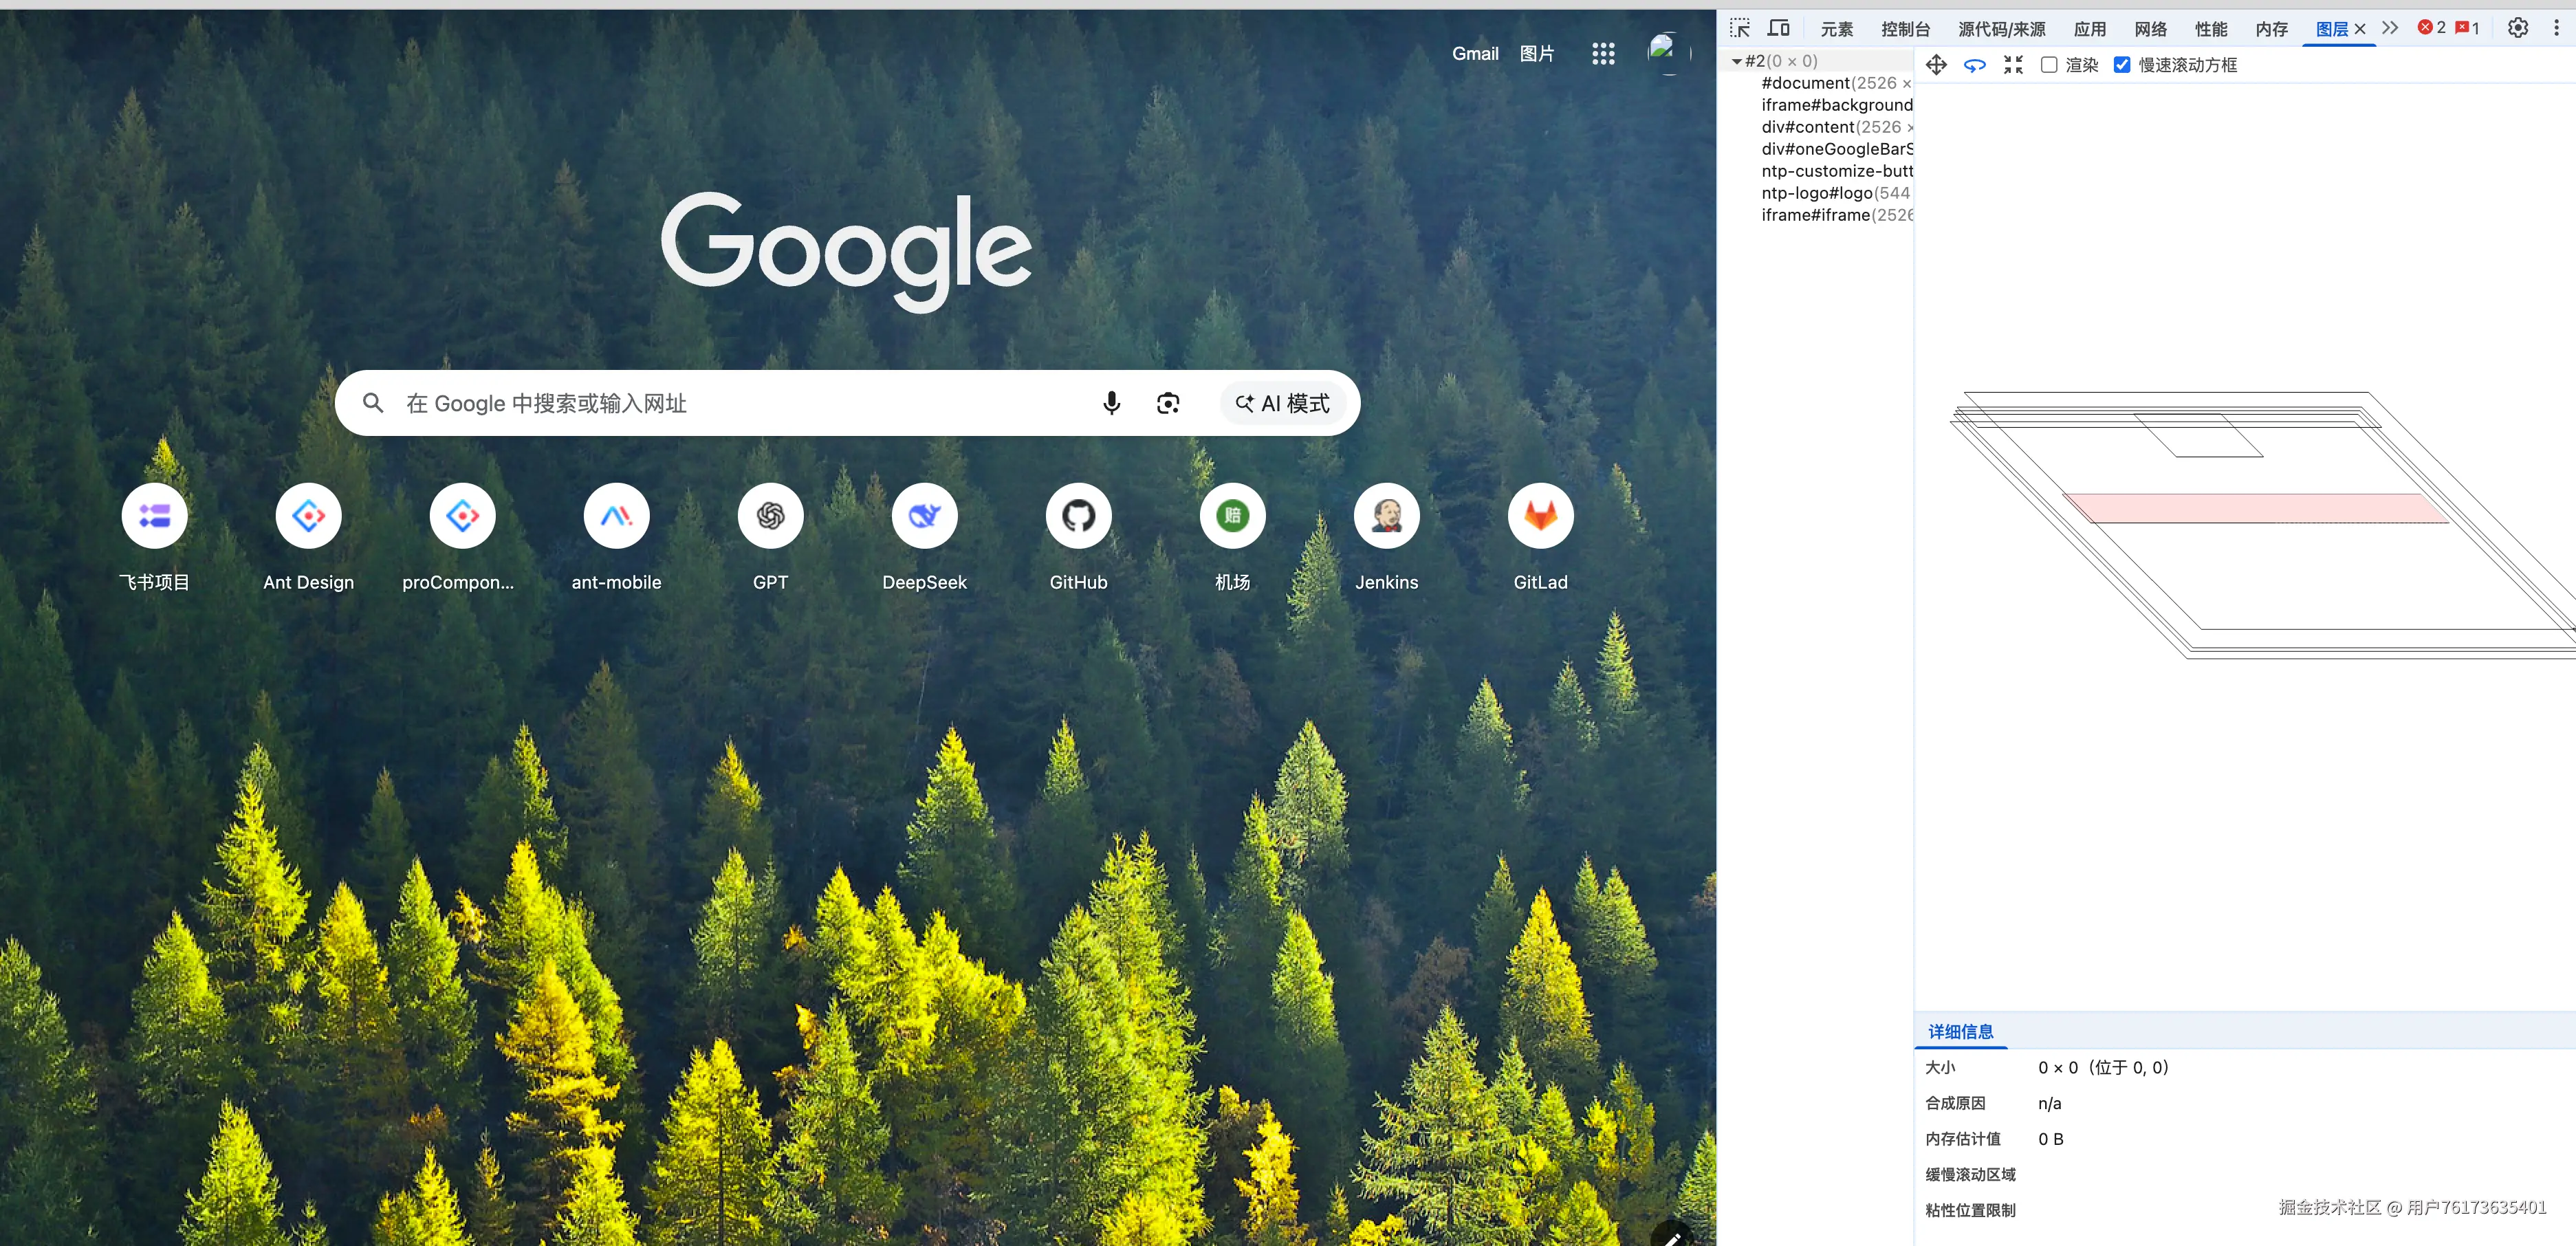Open the DevTools three-dot customize menu
Image resolution: width=2576 pixels, height=1246 pixels.
coord(2556,28)
